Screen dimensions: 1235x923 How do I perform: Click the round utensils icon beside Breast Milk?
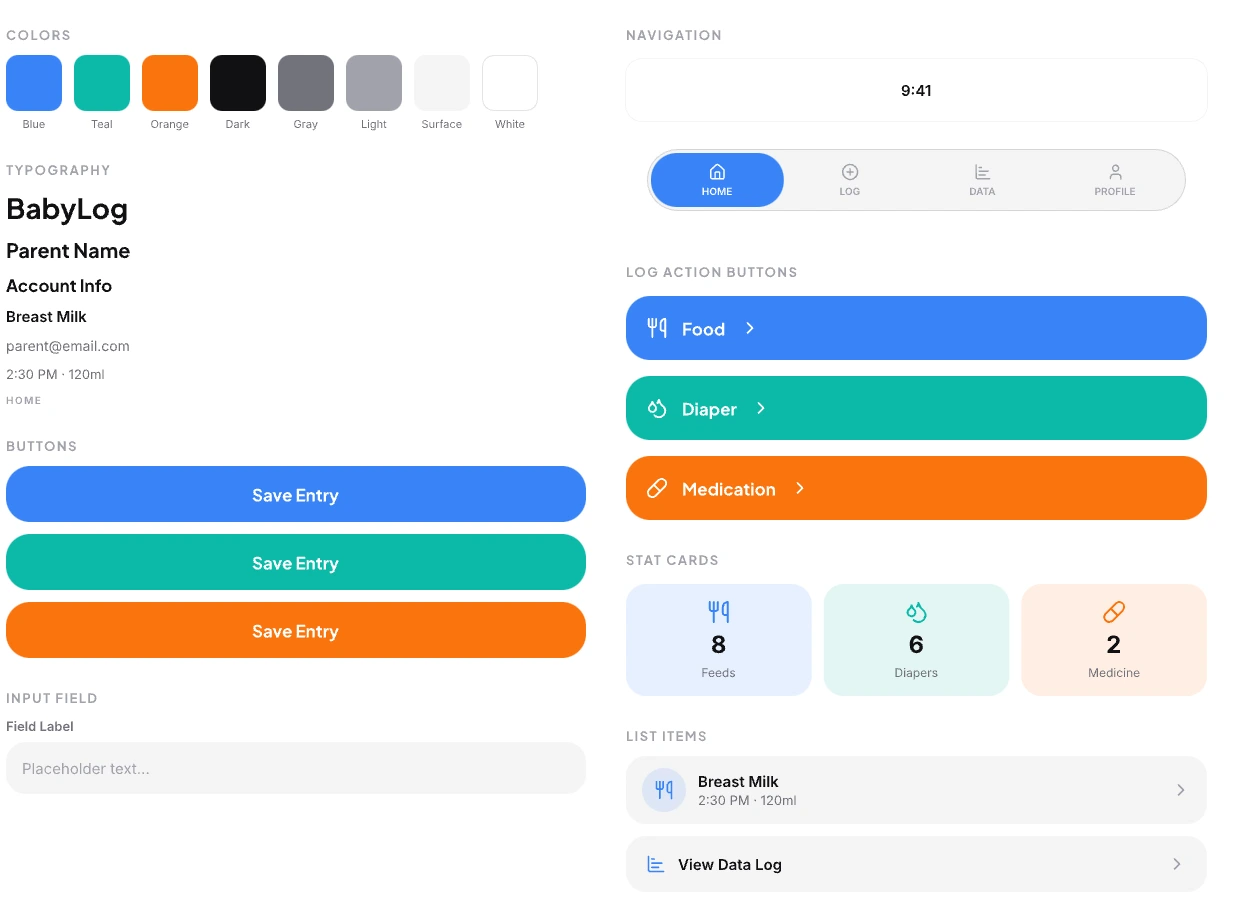coord(664,790)
